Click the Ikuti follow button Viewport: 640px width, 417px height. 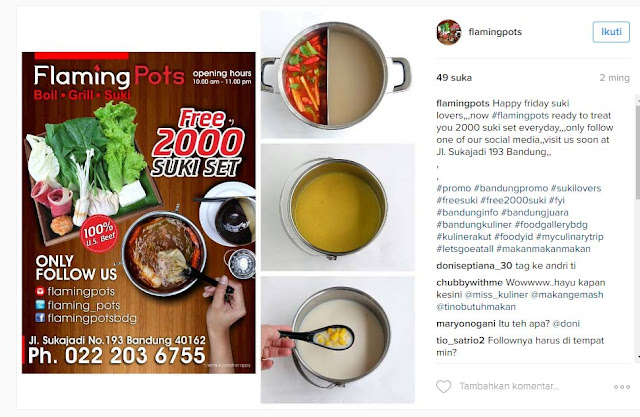[611, 32]
